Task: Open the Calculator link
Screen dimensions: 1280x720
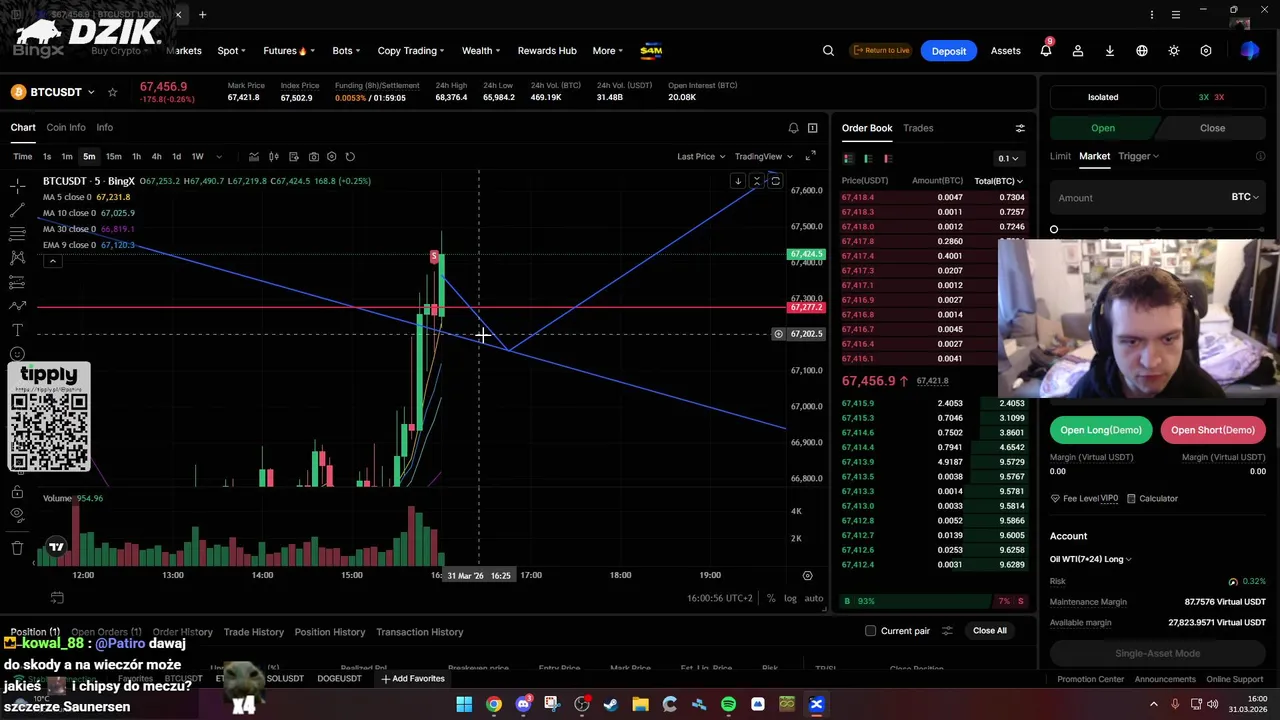Action: click(x=1152, y=498)
